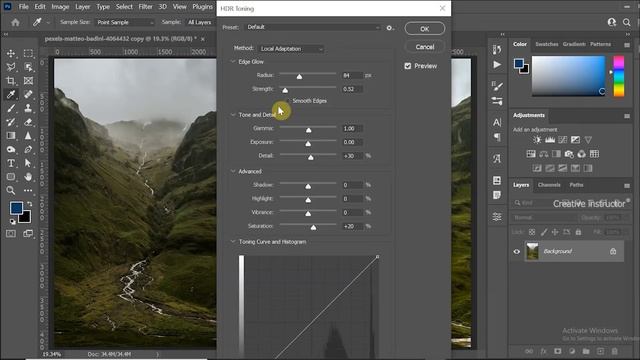This screenshot has height=360, width=640.
Task: Select the Rectangular Marquee tool
Action: click(x=28, y=53)
